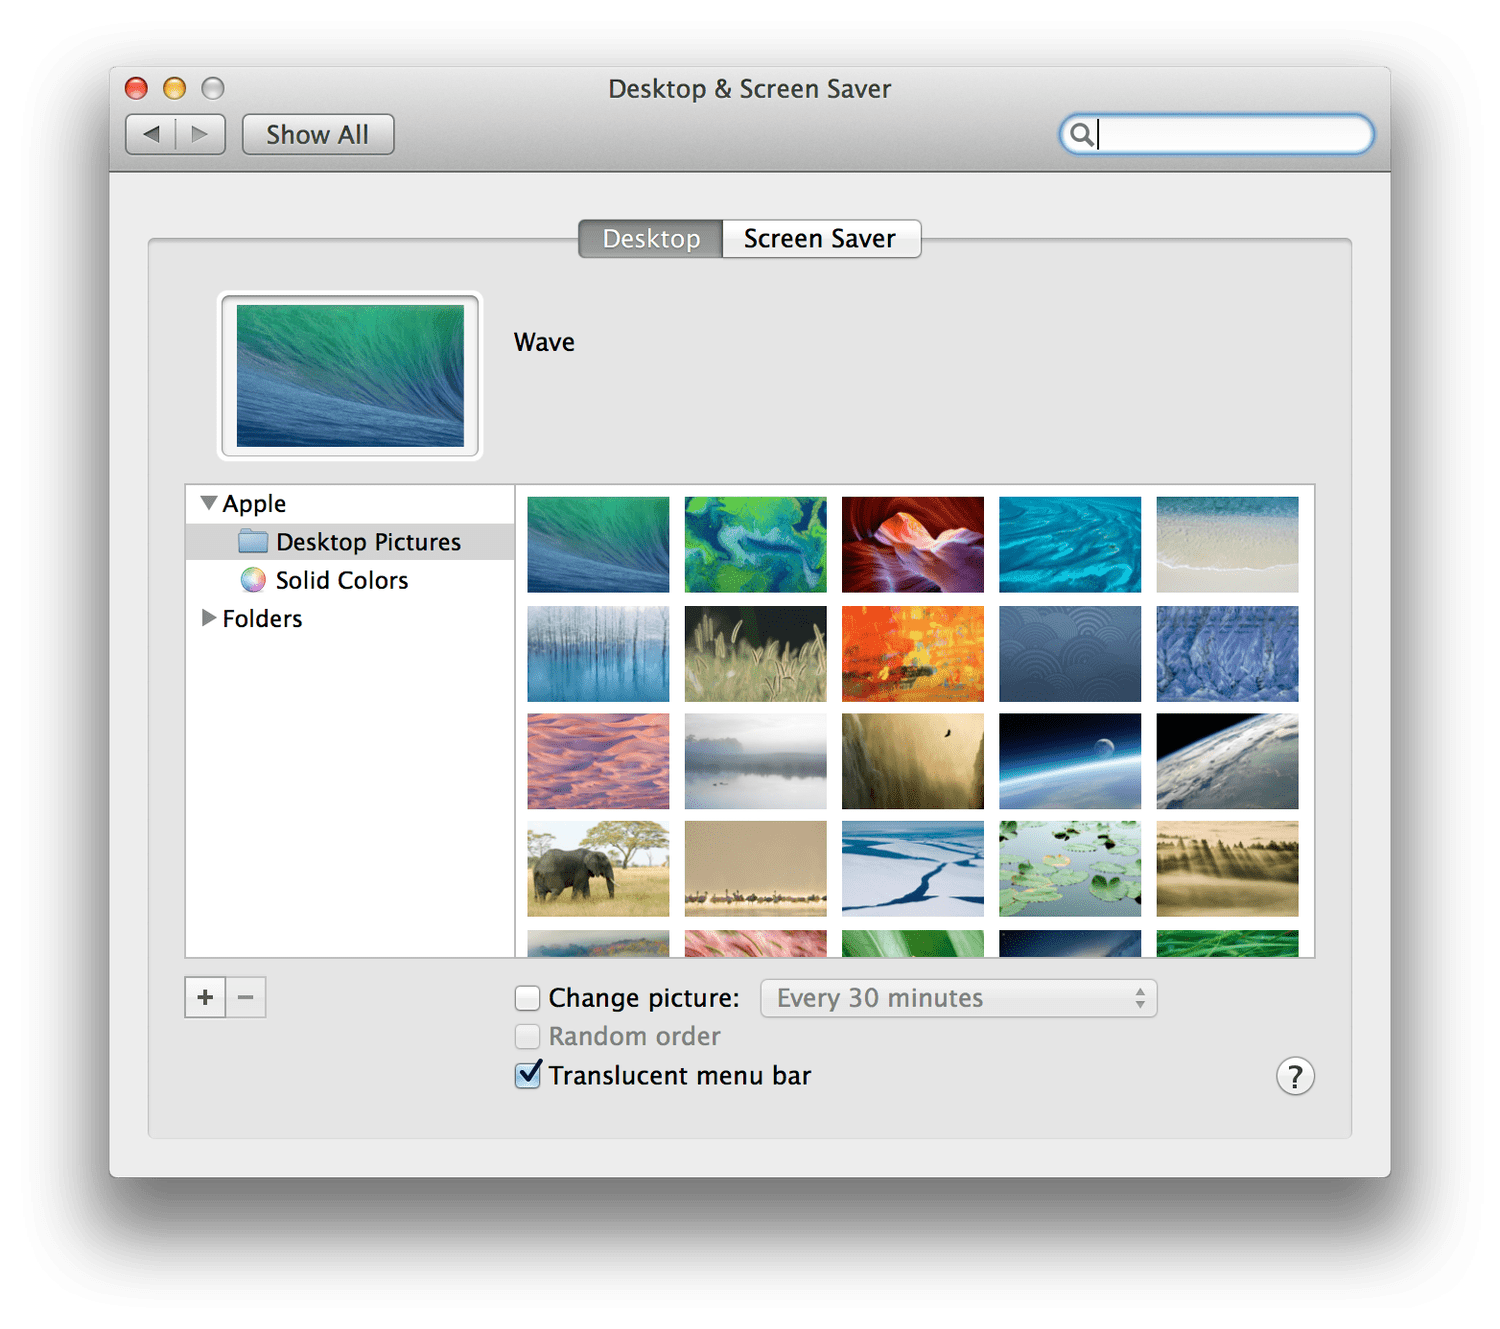Click inside the search text field
The image size is (1500, 1329).
(1230, 134)
